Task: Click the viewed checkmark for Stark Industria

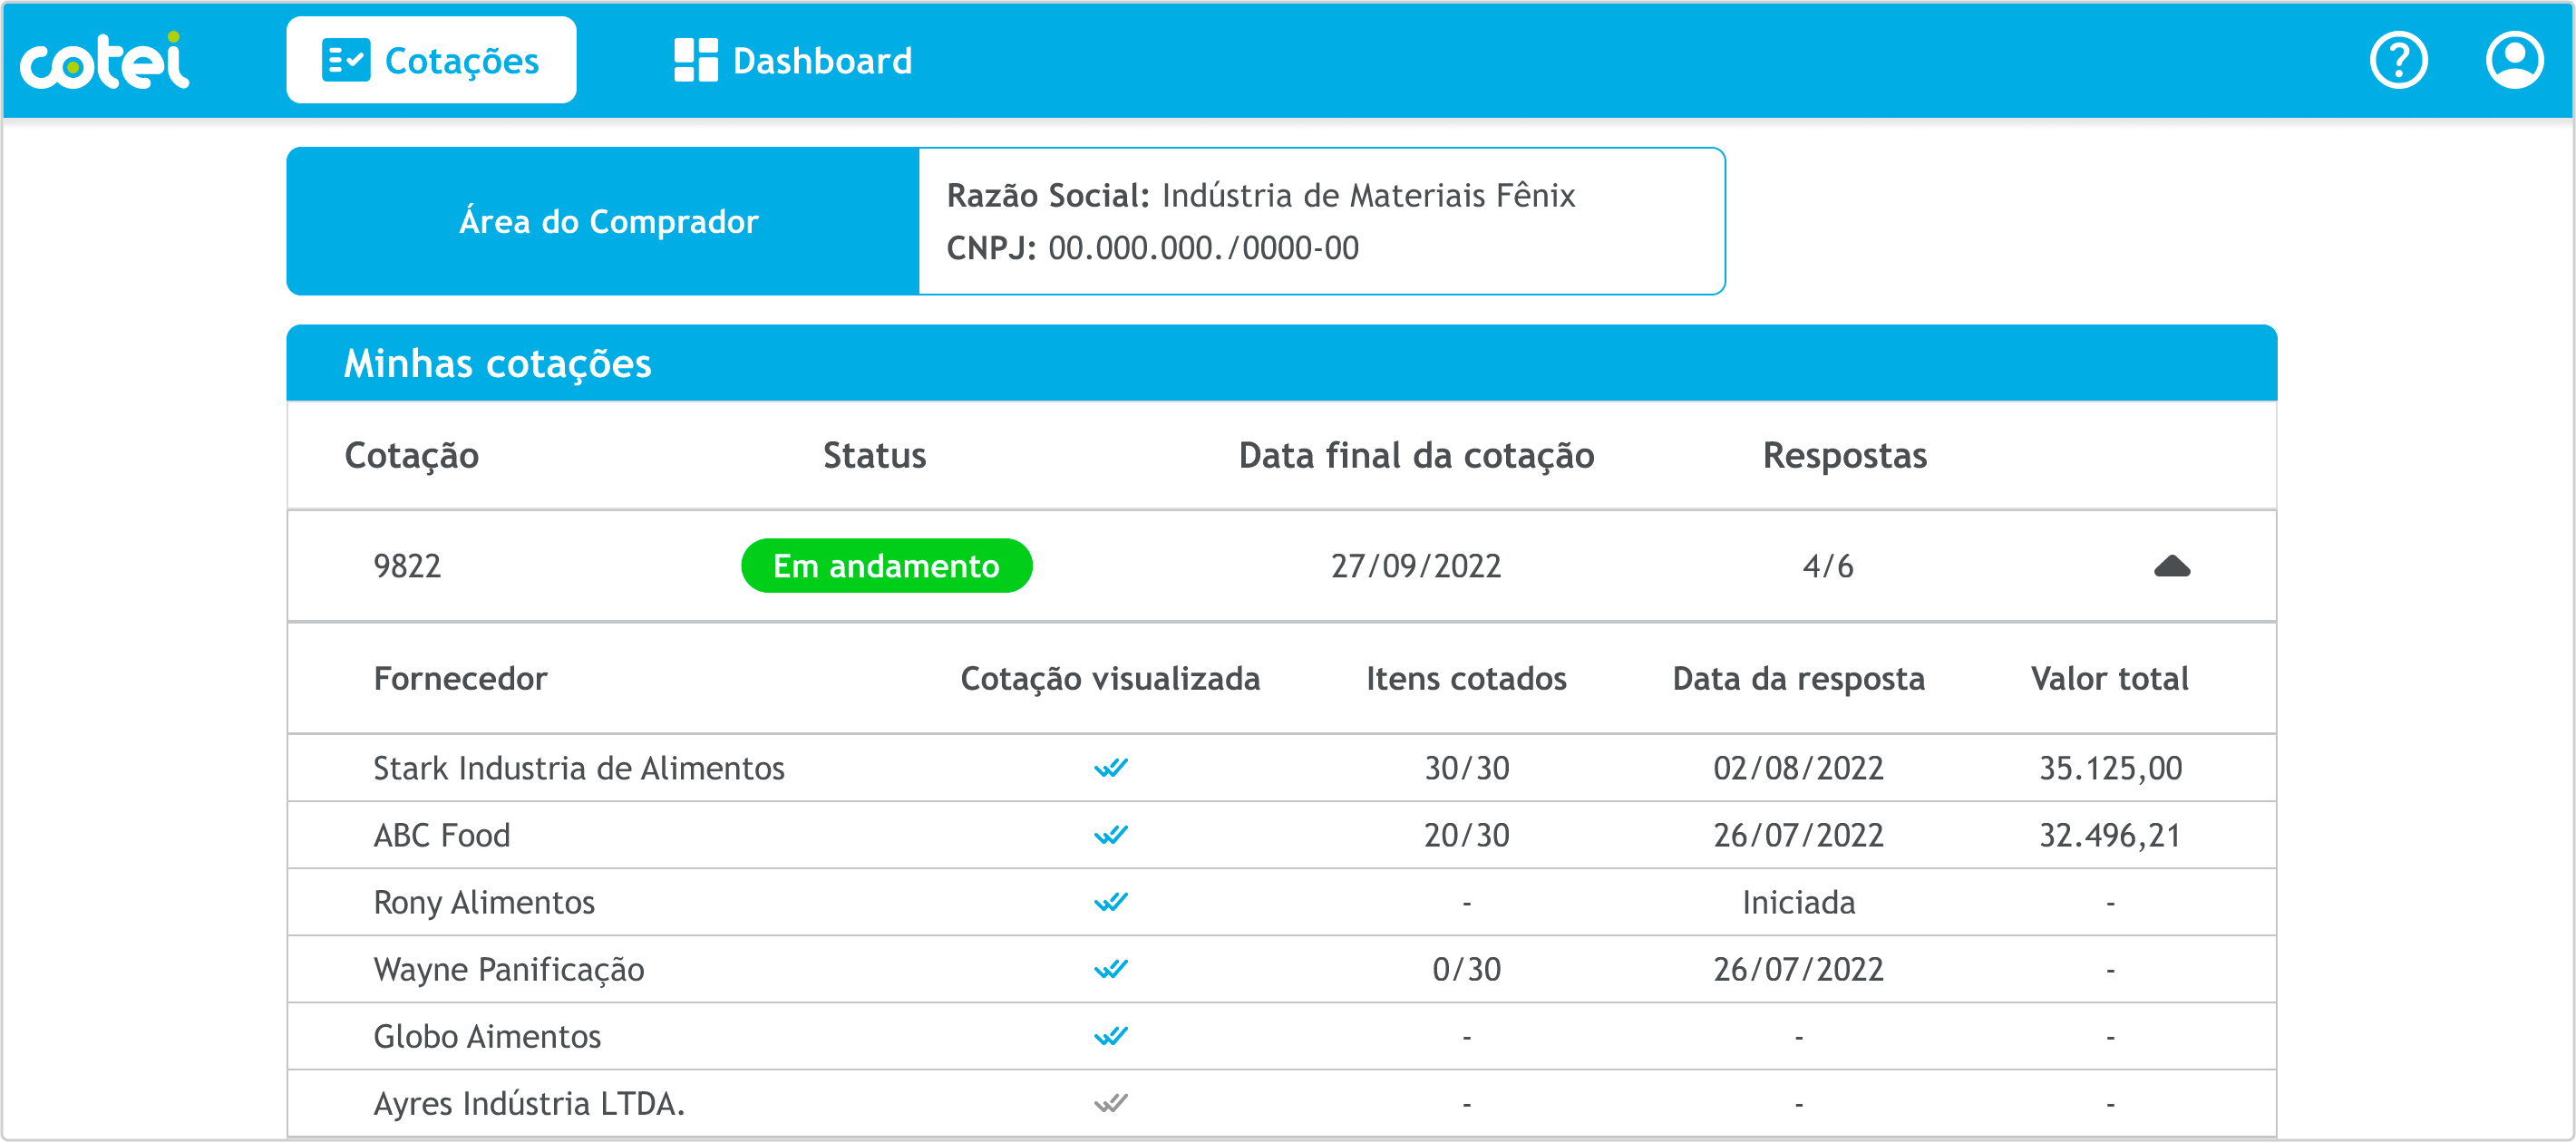Action: (x=1110, y=768)
